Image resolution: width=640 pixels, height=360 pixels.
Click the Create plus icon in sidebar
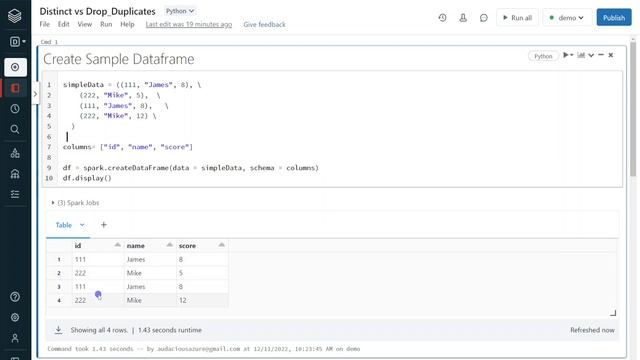(x=16, y=67)
